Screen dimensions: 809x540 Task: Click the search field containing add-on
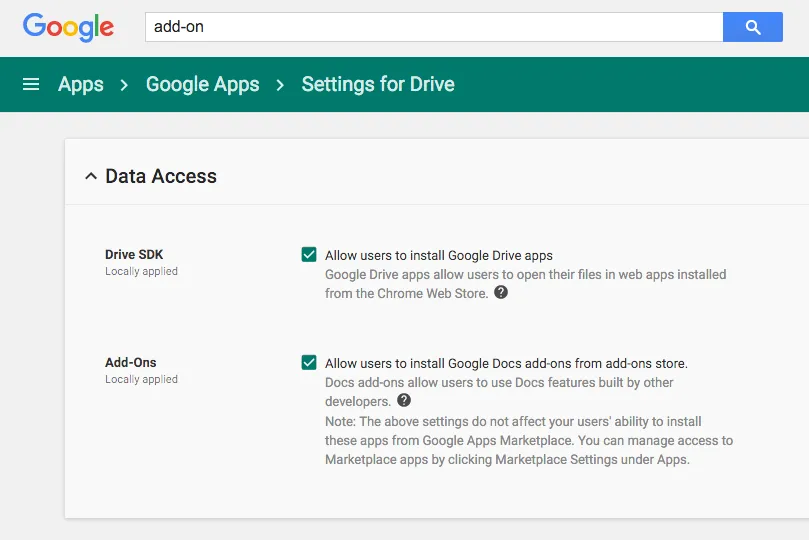[x=434, y=27]
